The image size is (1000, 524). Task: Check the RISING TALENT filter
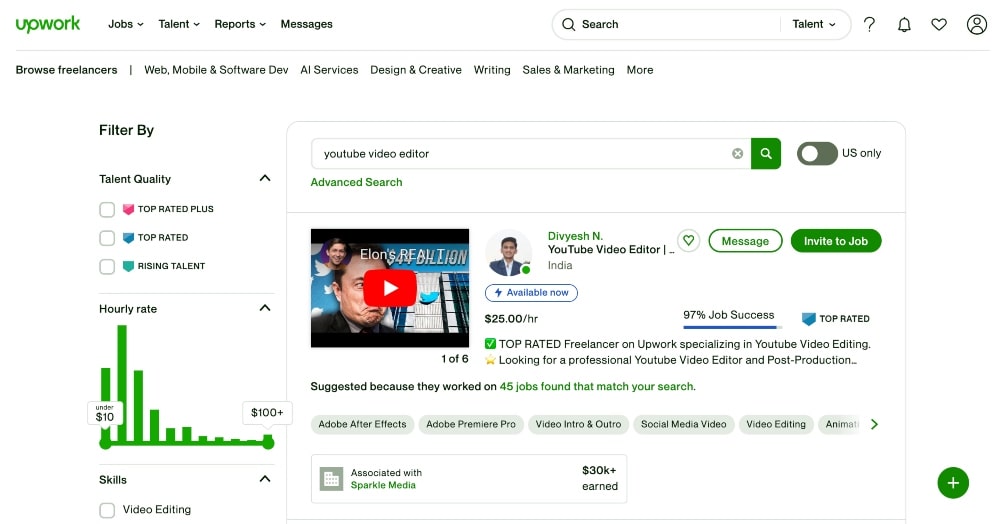pos(107,266)
